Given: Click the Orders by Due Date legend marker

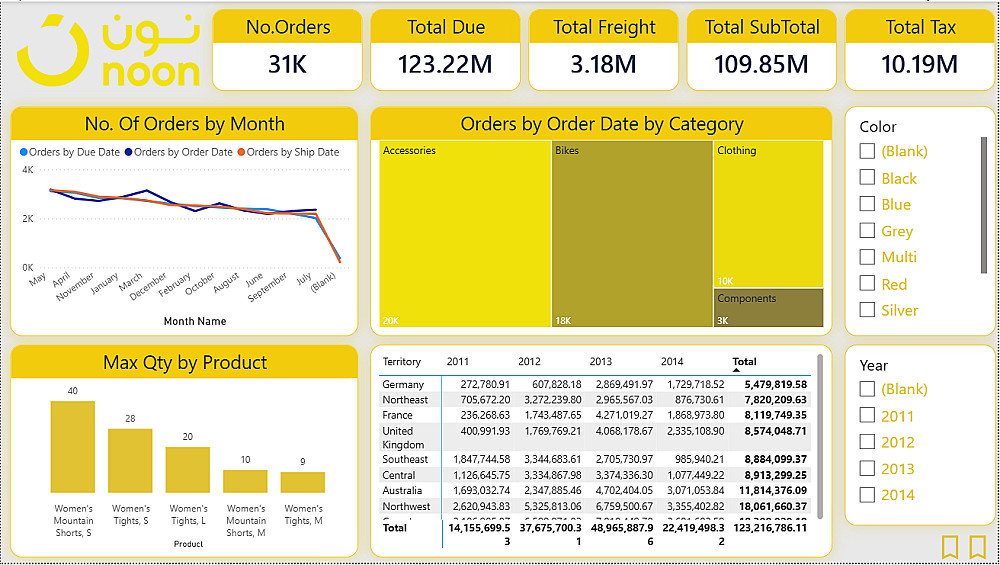Looking at the screenshot, I should tap(24, 153).
